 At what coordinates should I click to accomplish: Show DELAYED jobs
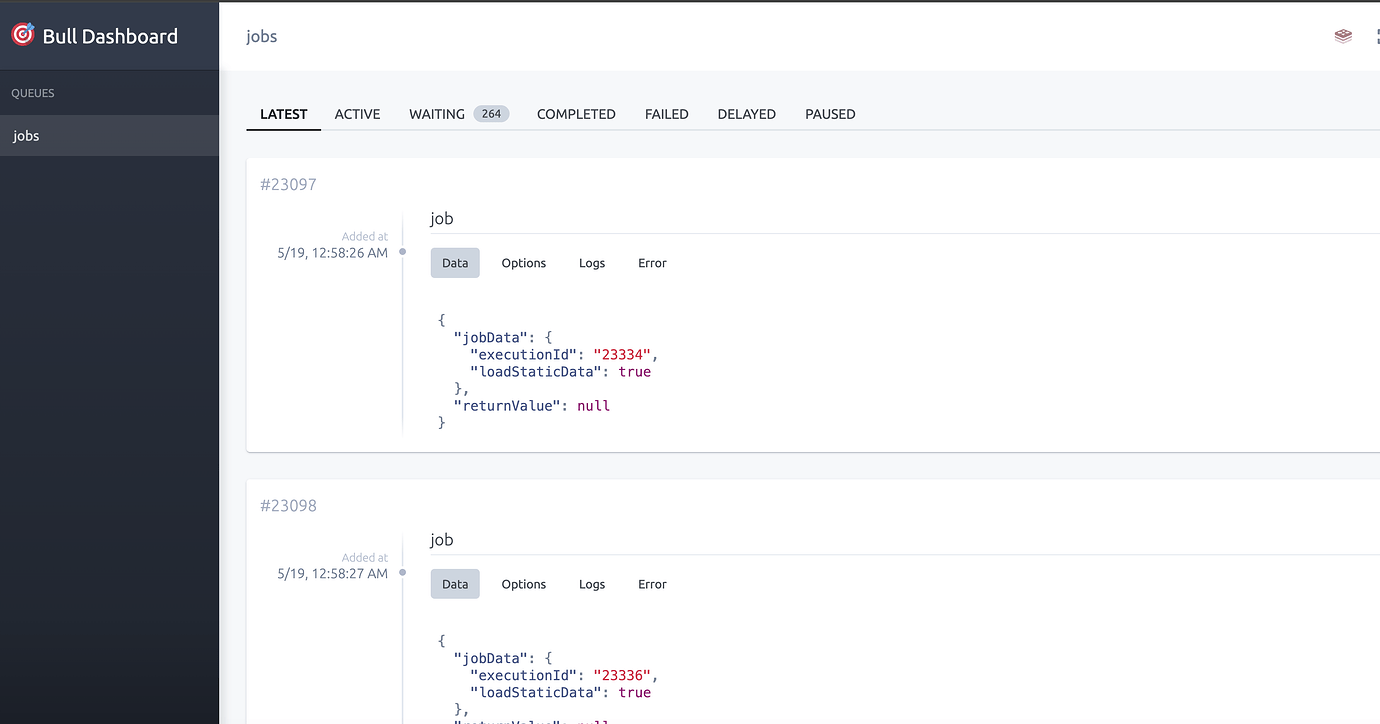746,114
